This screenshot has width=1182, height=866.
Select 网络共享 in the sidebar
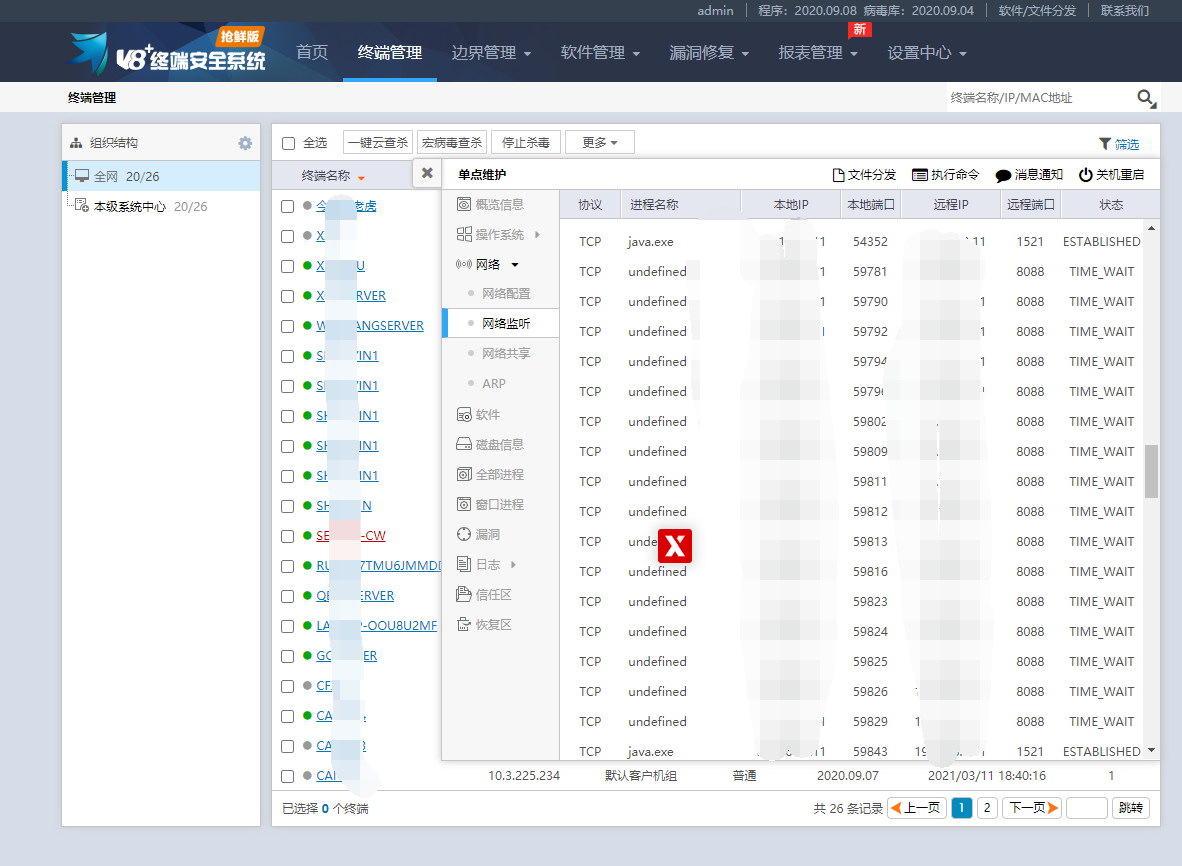506,353
